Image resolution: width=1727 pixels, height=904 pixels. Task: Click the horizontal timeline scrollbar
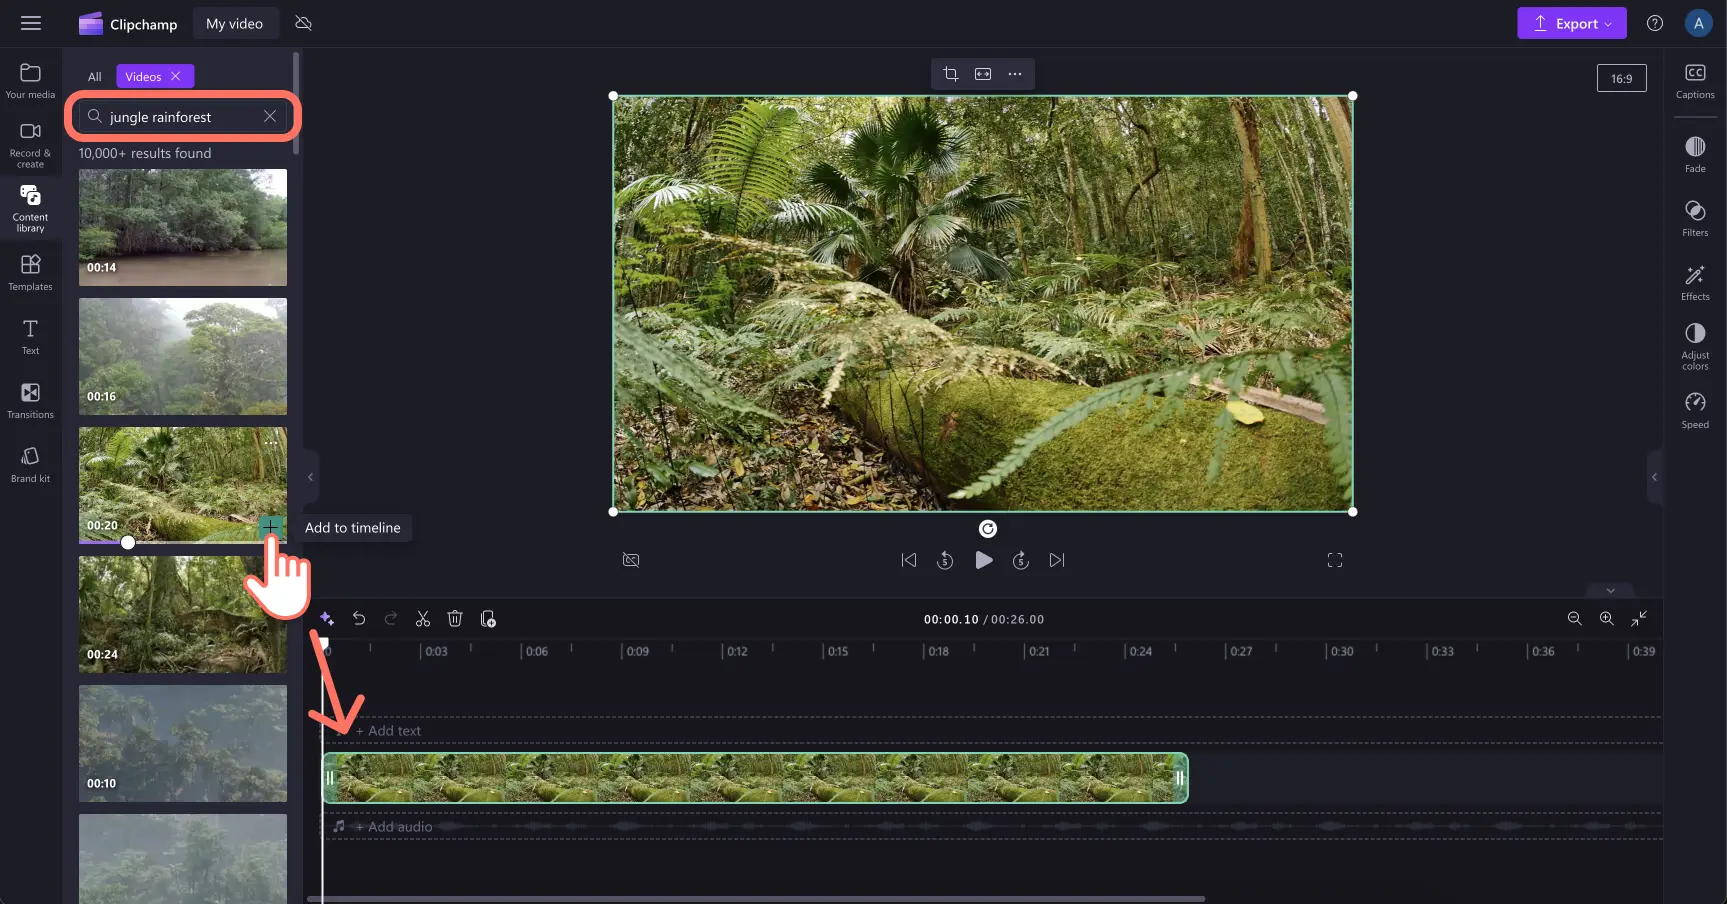(x=756, y=899)
